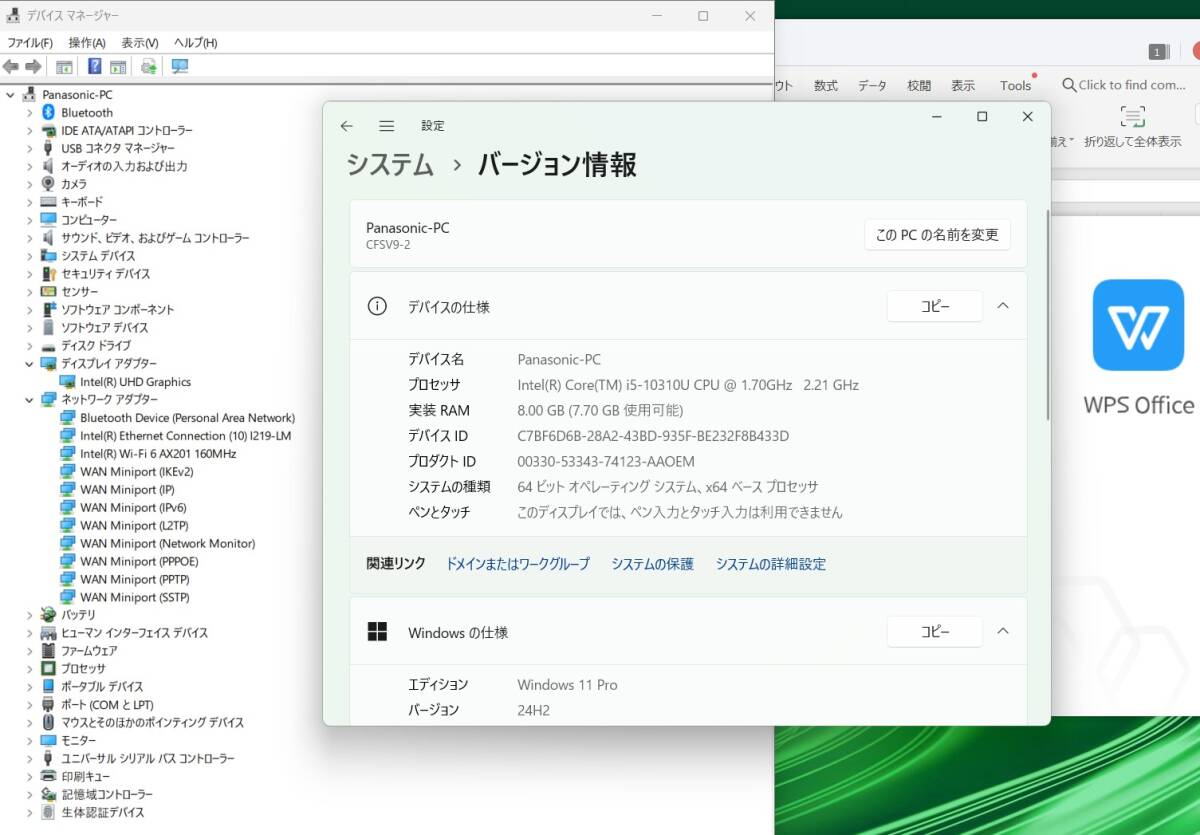Click the gray 1 badge in WPS title bar
This screenshot has height=835, width=1200.
tap(1158, 52)
